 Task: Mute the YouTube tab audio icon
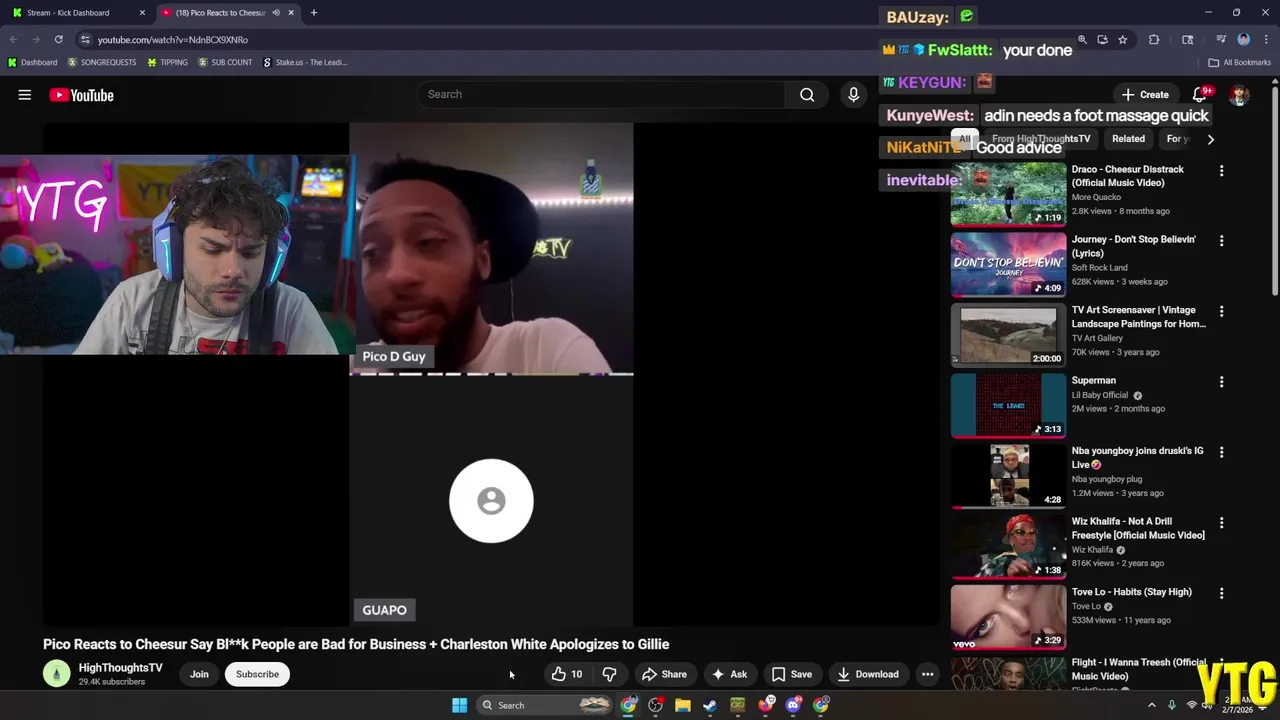pos(276,13)
